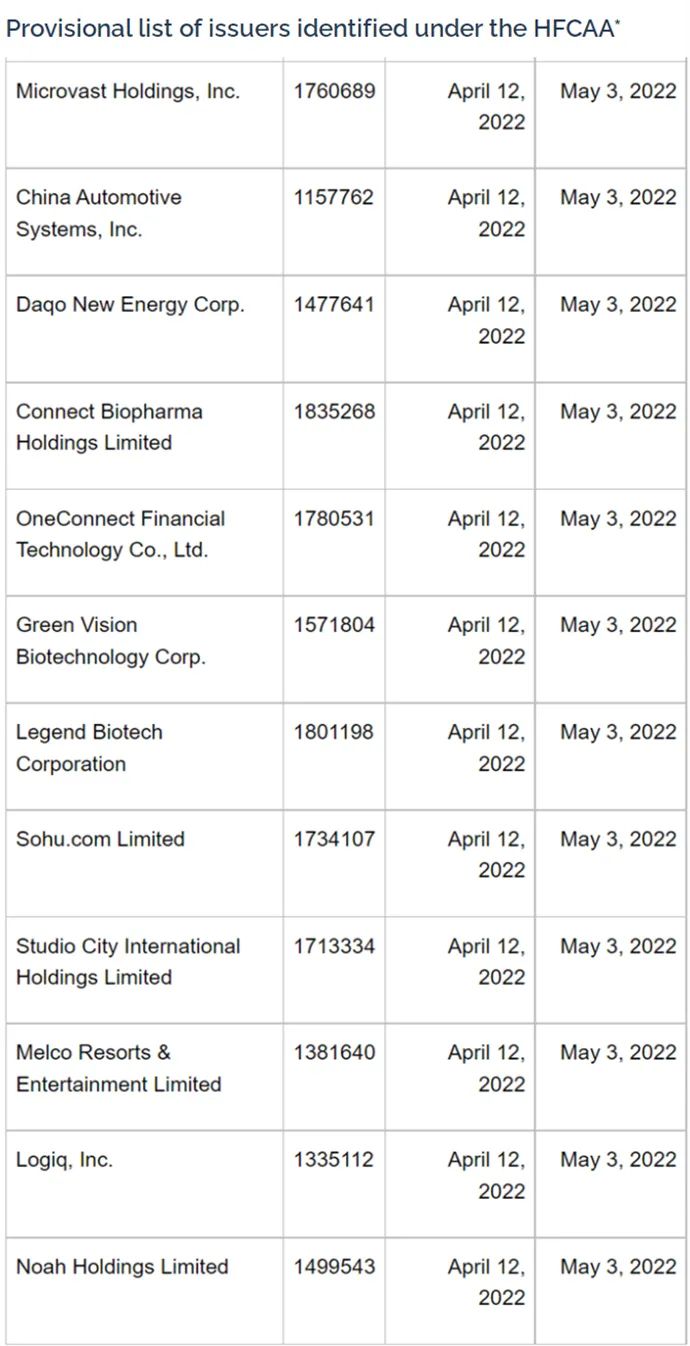The width and height of the screenshot is (690, 1346).
Task: Click the Logiq, Inc. company name
Action: coord(64,1160)
